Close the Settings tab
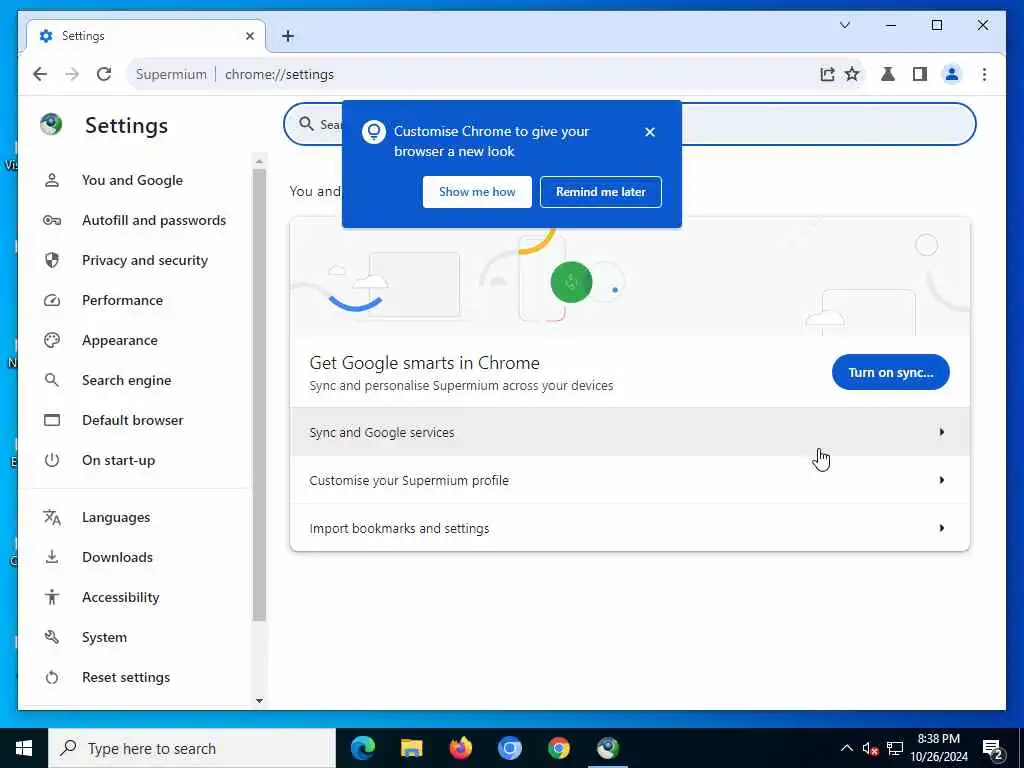1024x768 pixels. pyautogui.click(x=249, y=36)
